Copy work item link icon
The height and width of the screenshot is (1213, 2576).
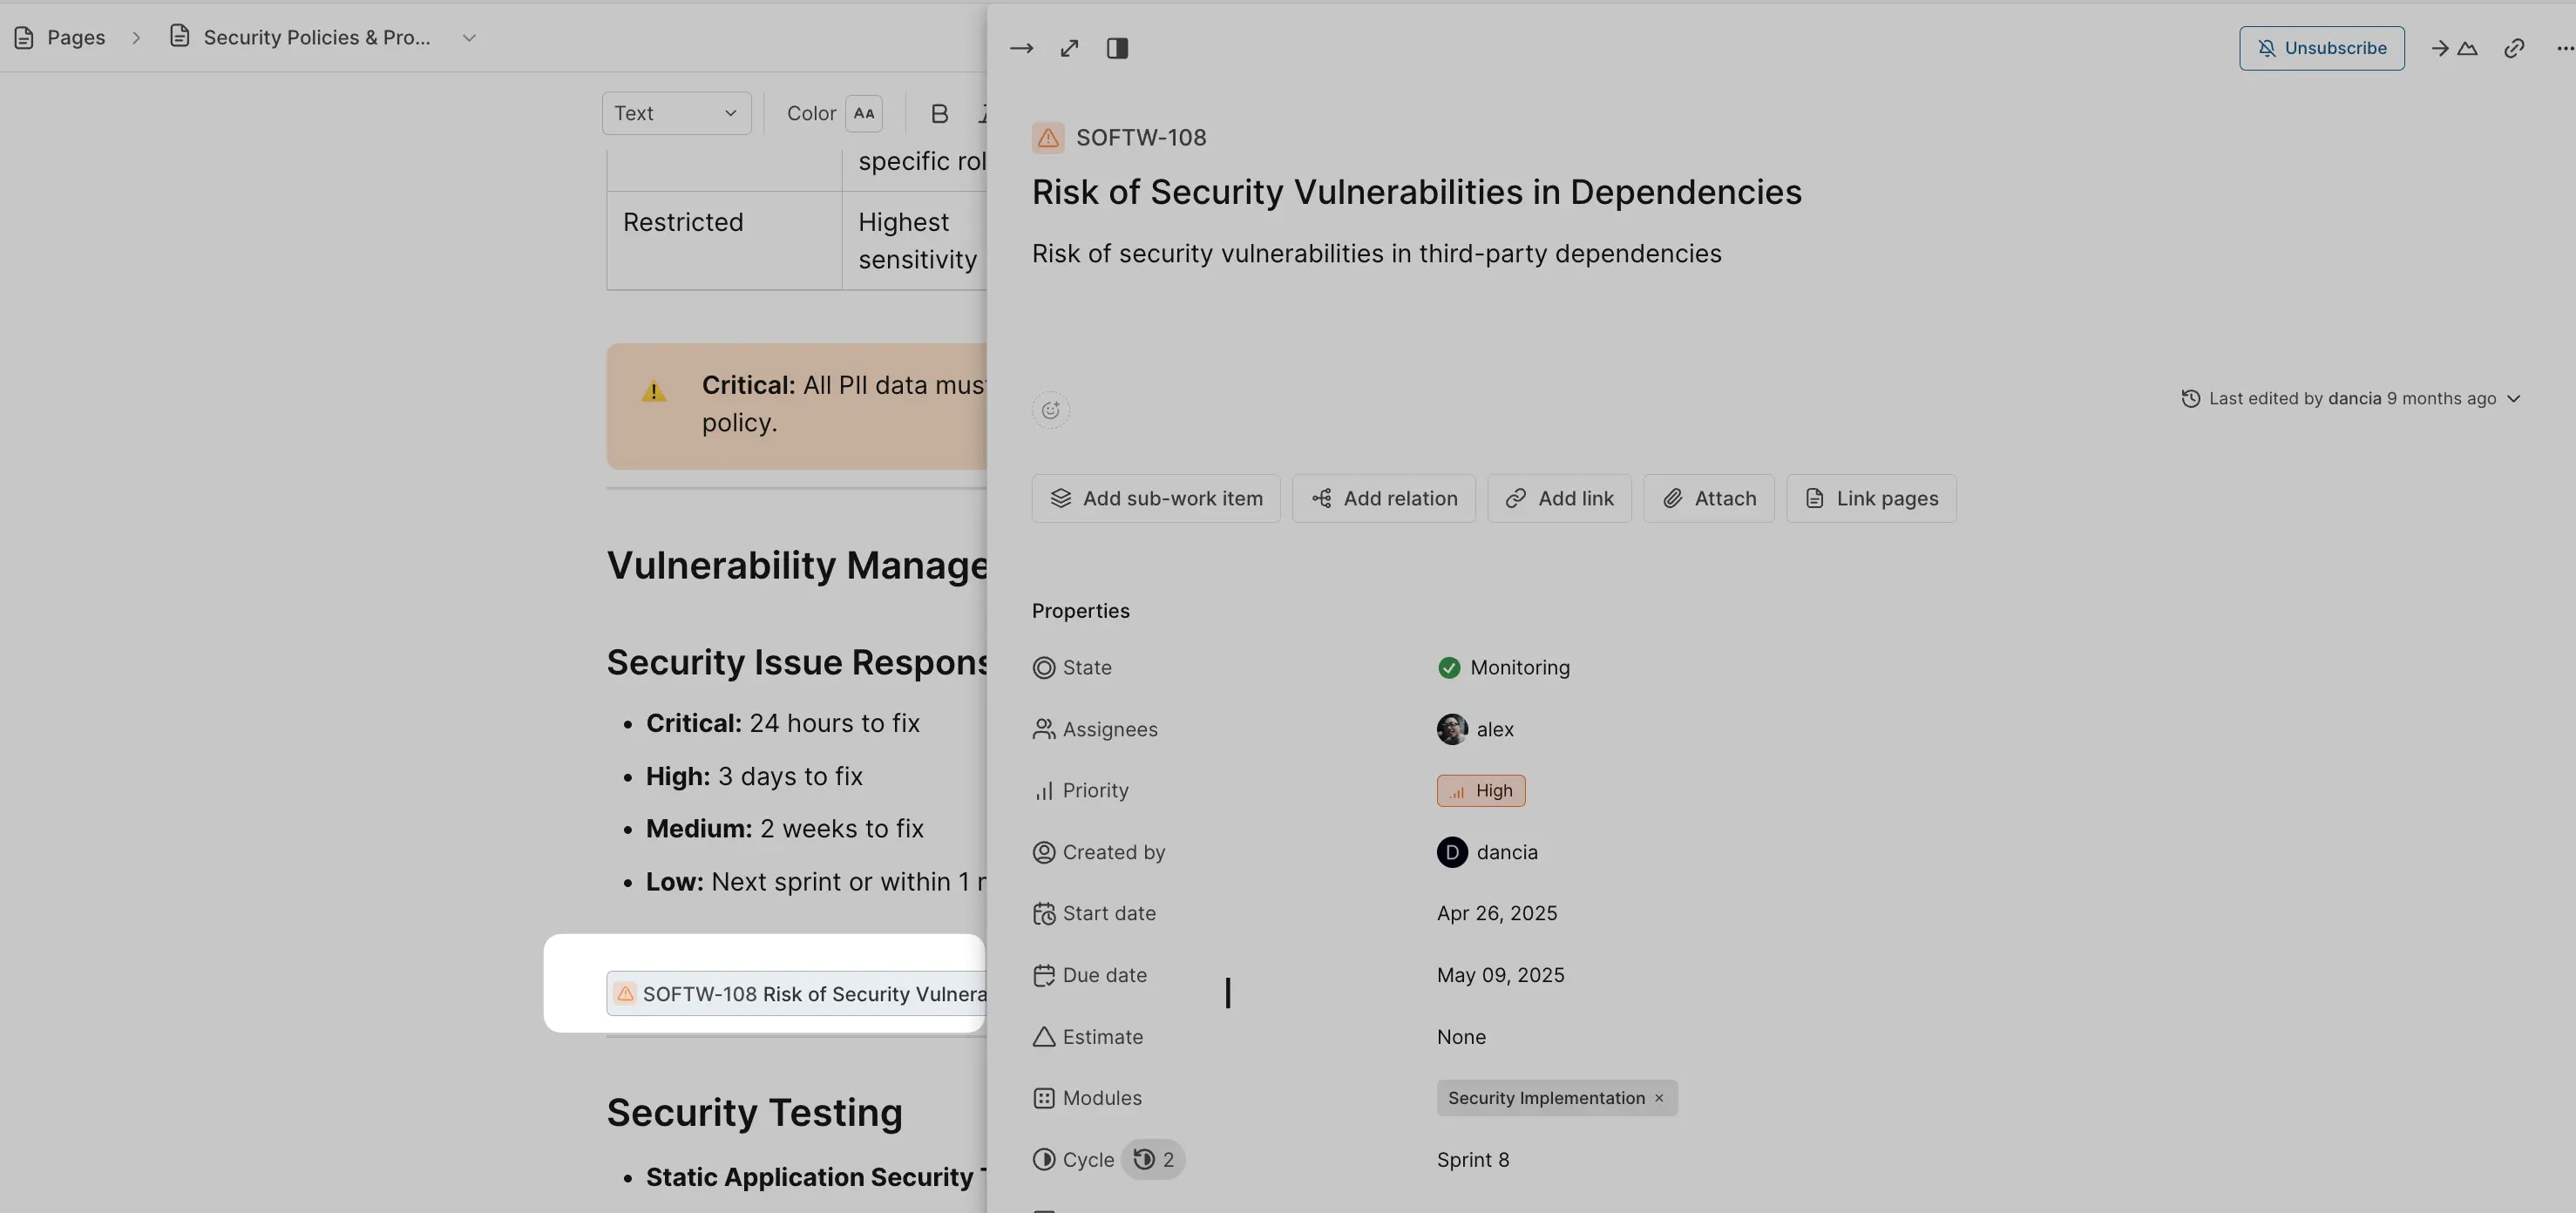click(x=2514, y=48)
